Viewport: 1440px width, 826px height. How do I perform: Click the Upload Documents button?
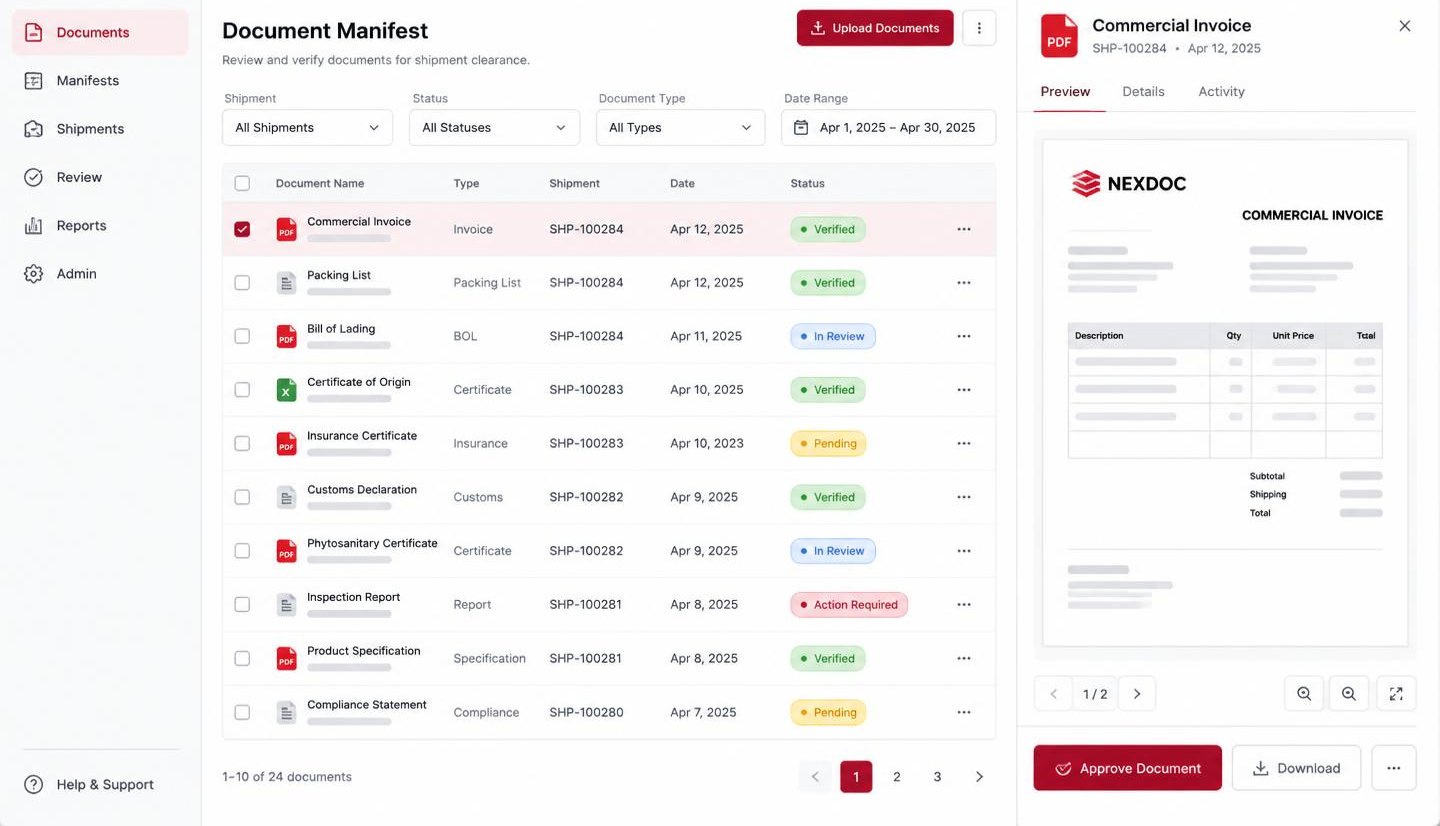point(875,28)
